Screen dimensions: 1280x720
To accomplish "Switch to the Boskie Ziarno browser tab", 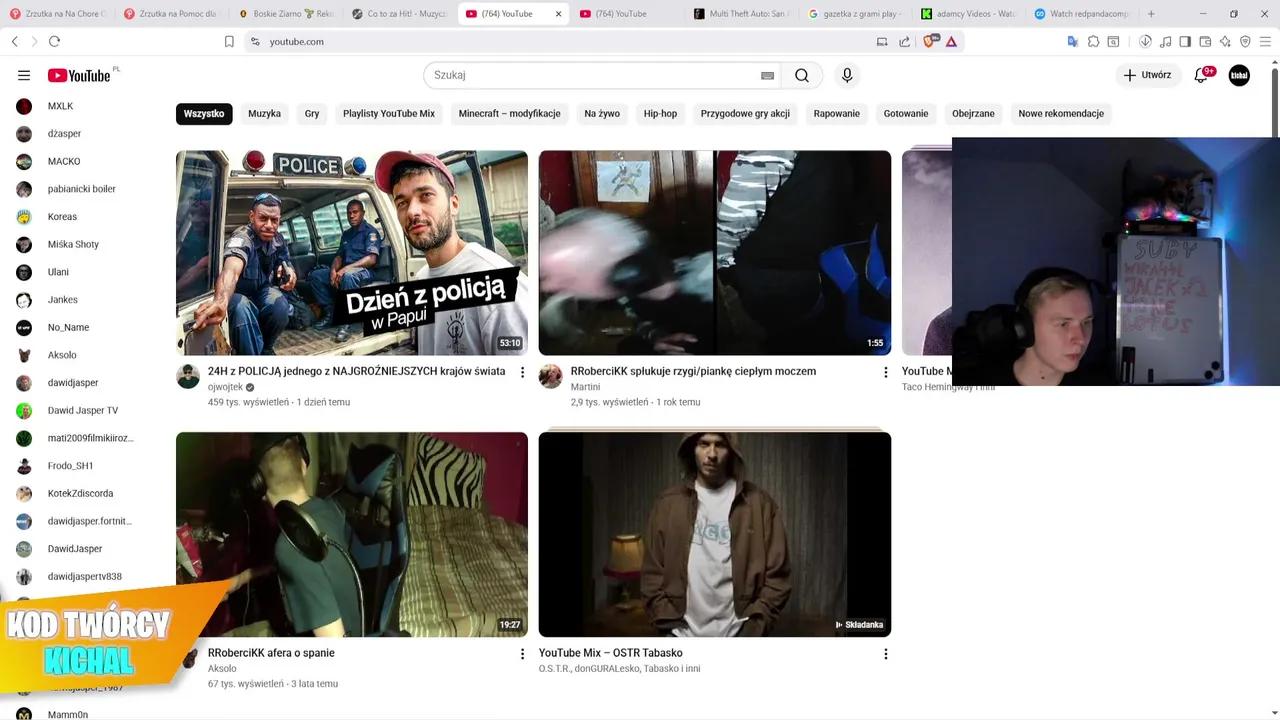I will (x=286, y=14).
